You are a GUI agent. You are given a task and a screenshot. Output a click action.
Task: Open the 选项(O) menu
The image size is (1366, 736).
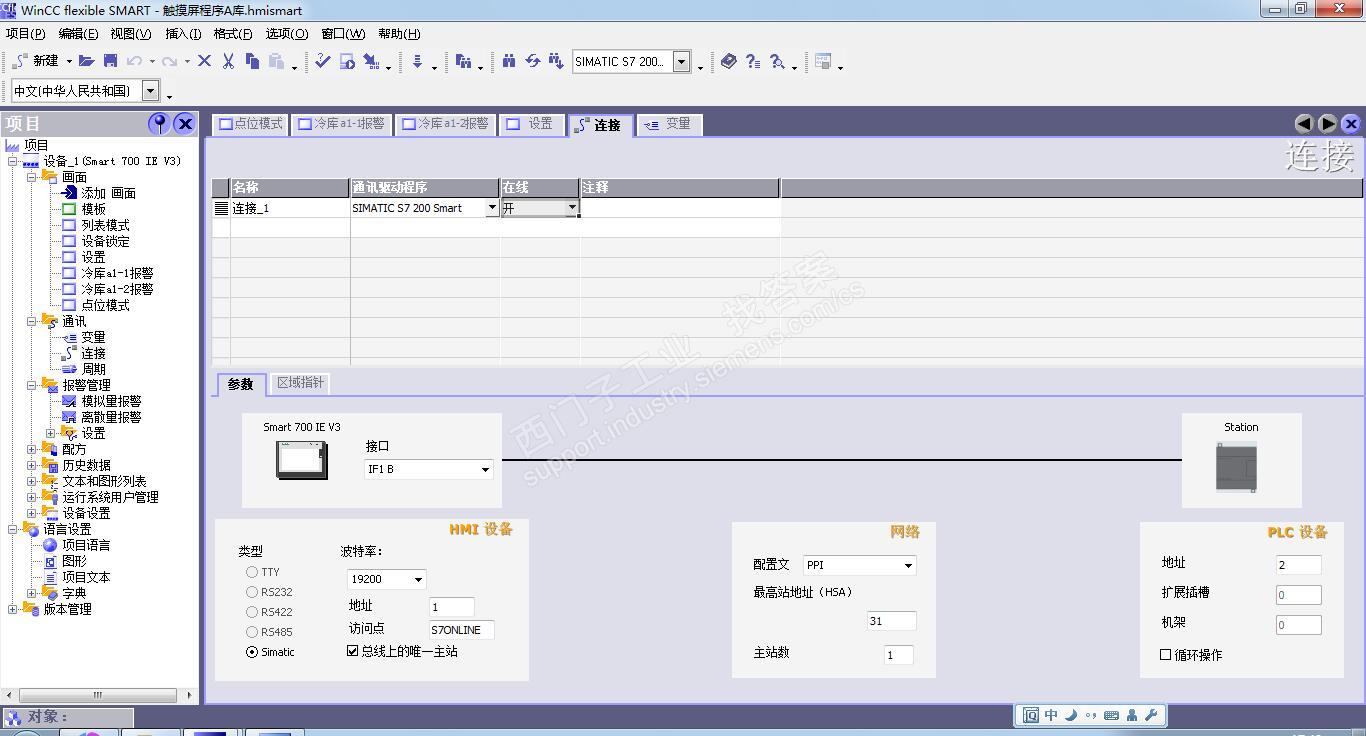[x=286, y=34]
